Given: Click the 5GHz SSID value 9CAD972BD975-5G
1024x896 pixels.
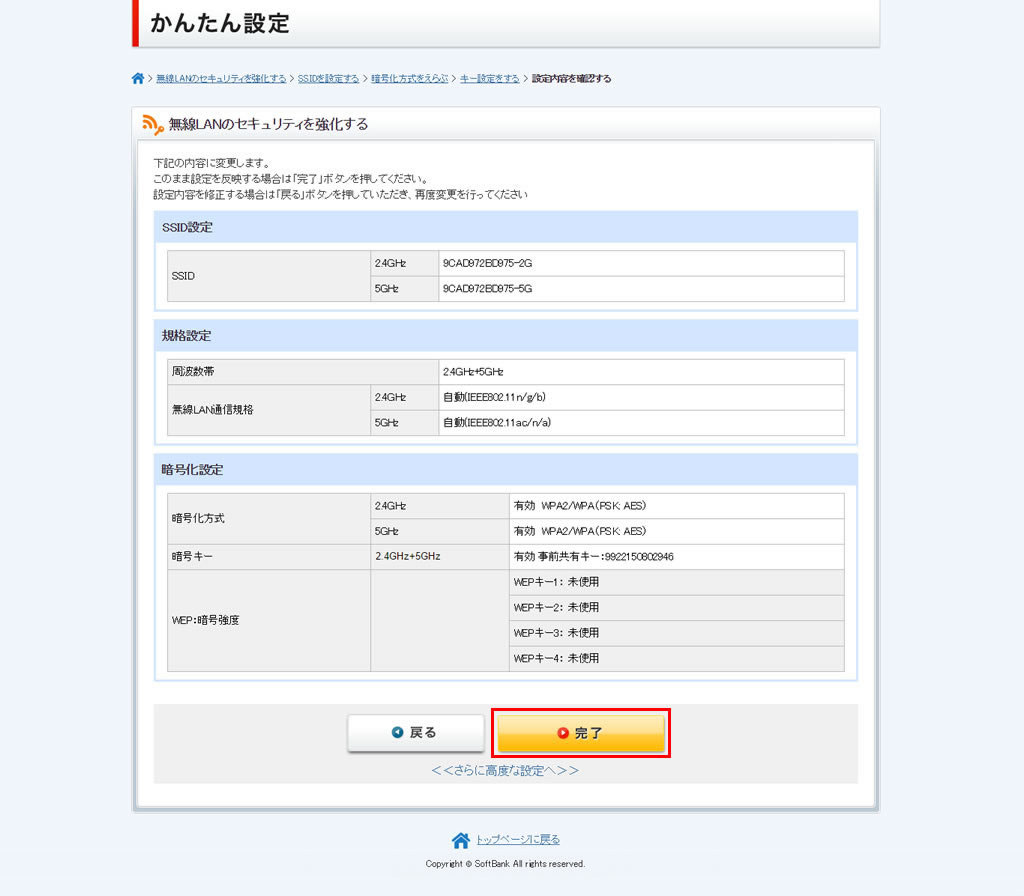Looking at the screenshot, I should click(487, 289).
